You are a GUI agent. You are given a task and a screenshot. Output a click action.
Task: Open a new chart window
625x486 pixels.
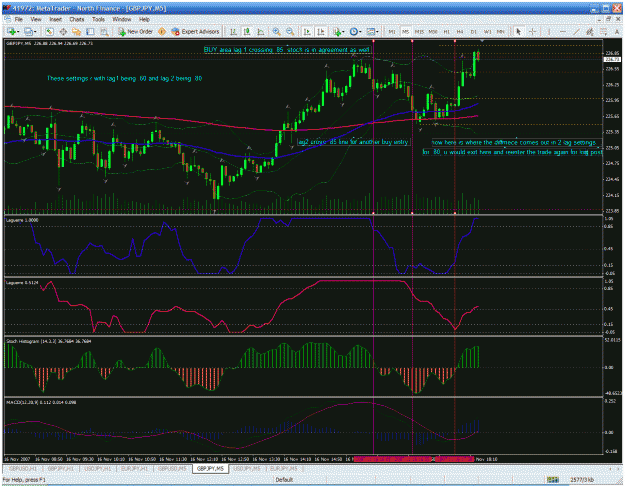pyautogui.click(x=12, y=31)
